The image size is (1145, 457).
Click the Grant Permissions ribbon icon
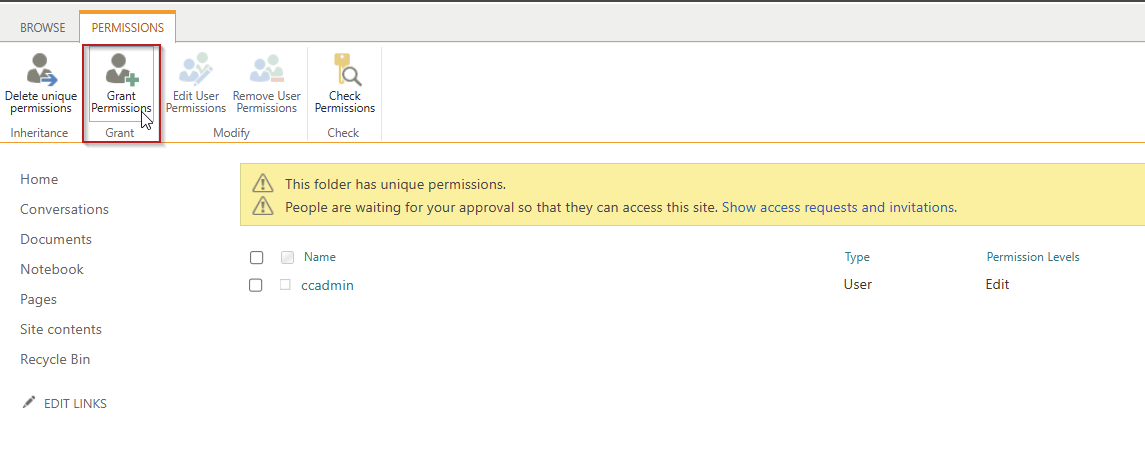coord(122,70)
